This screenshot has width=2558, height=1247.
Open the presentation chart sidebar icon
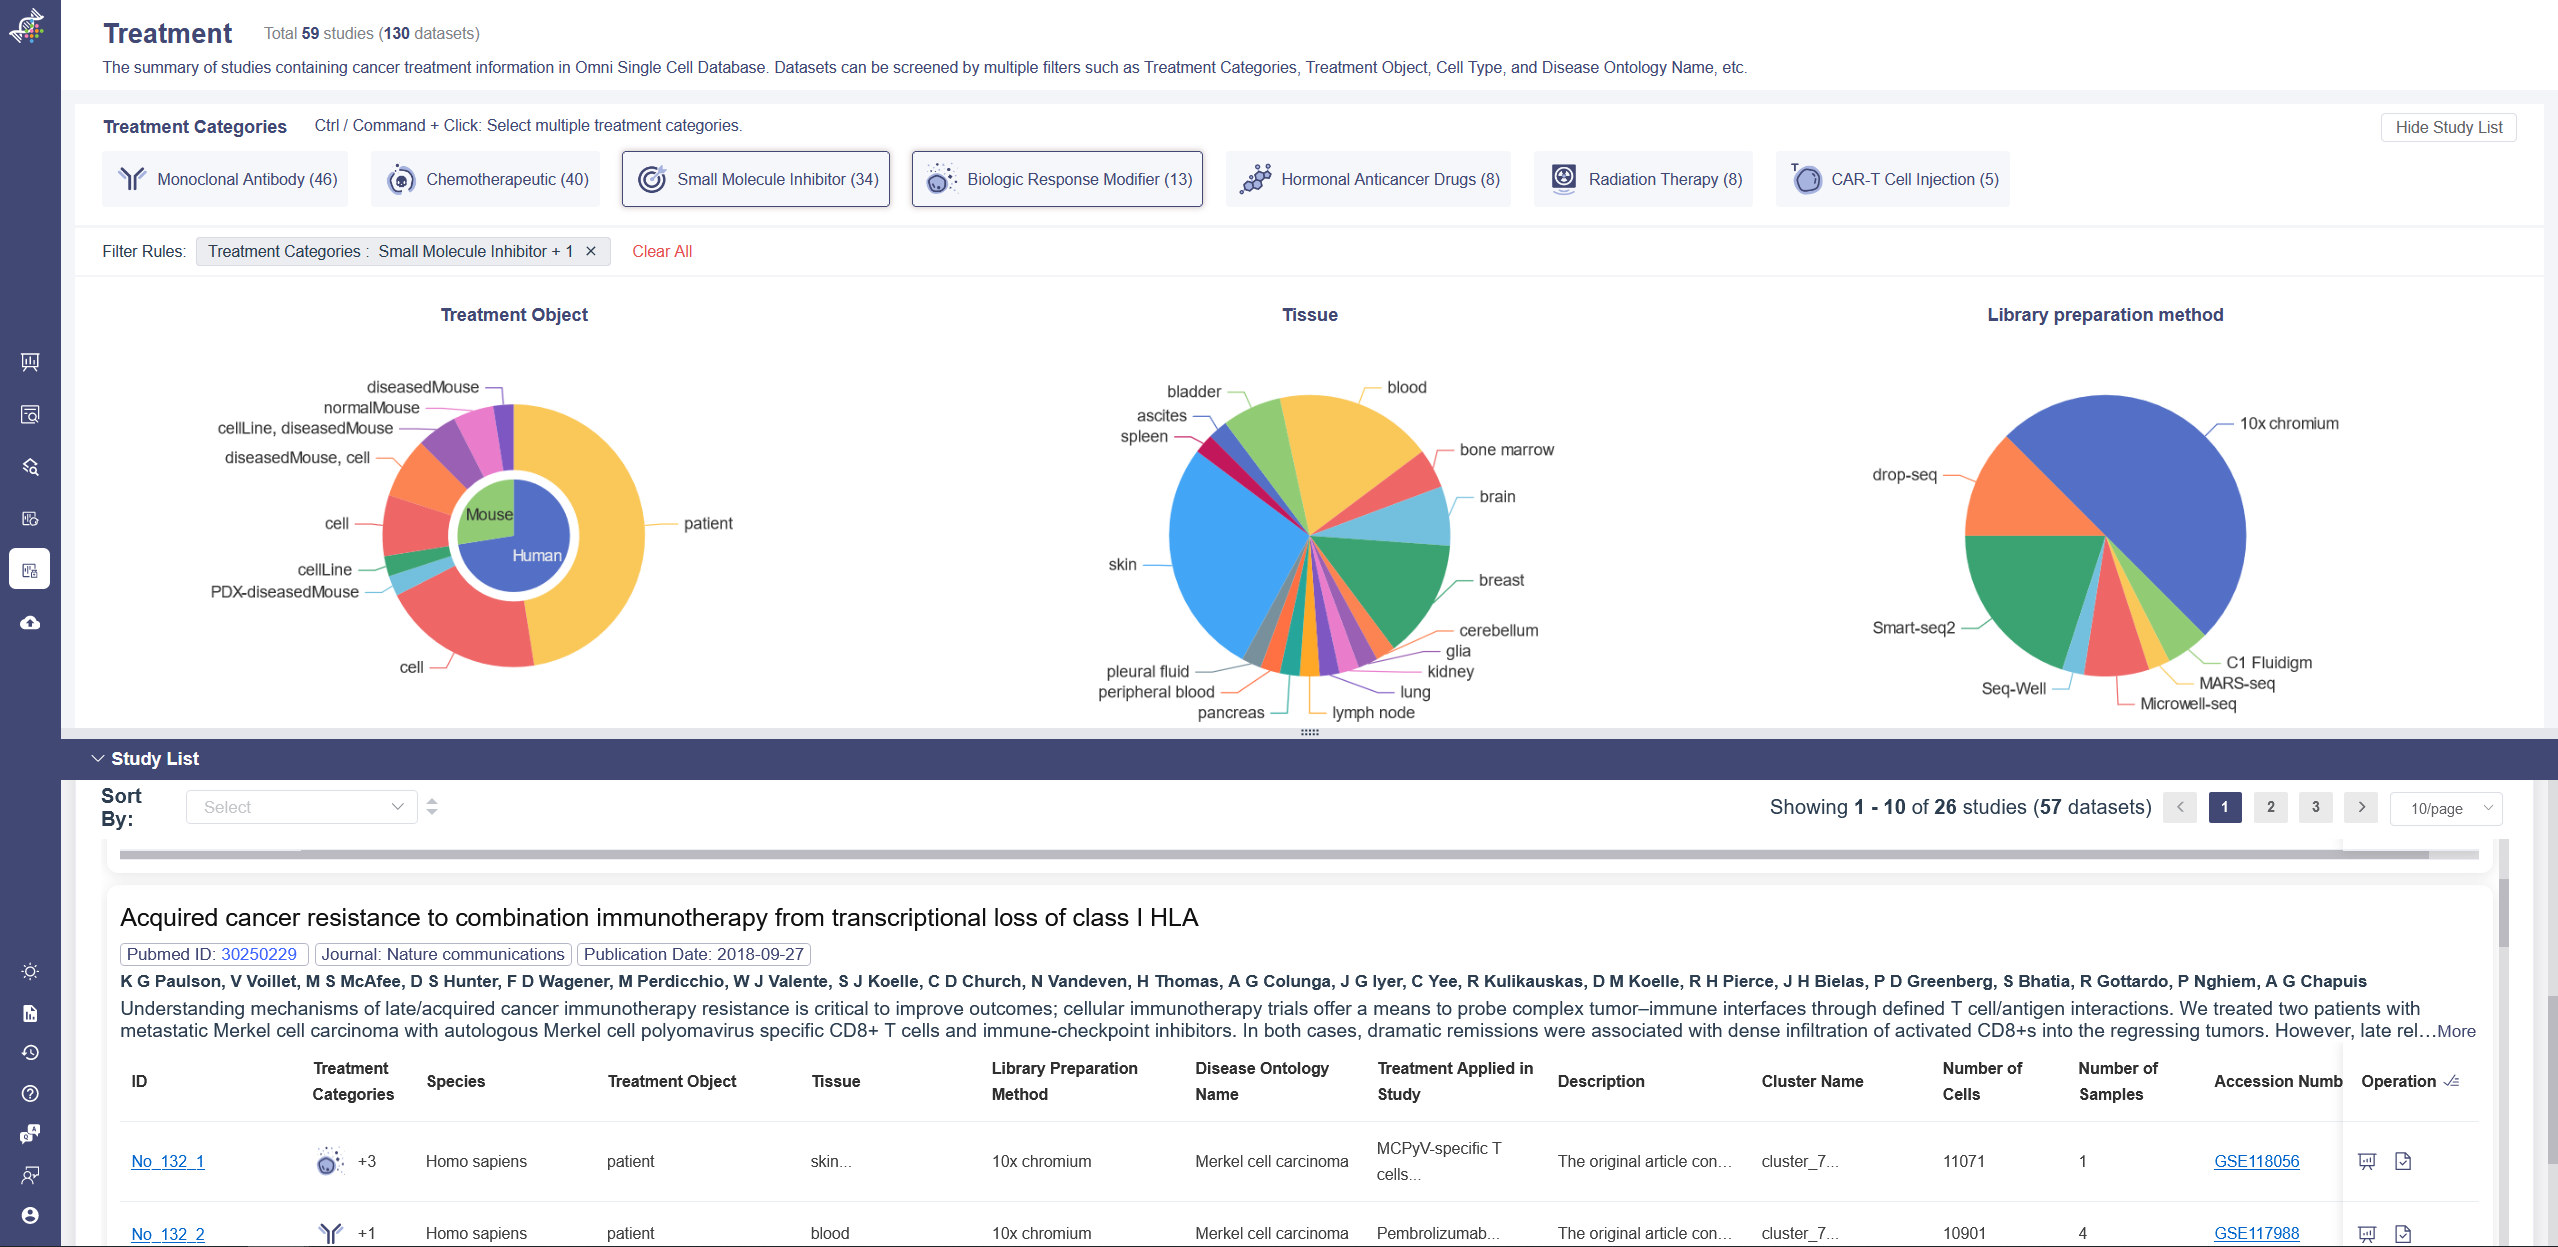pos(30,362)
